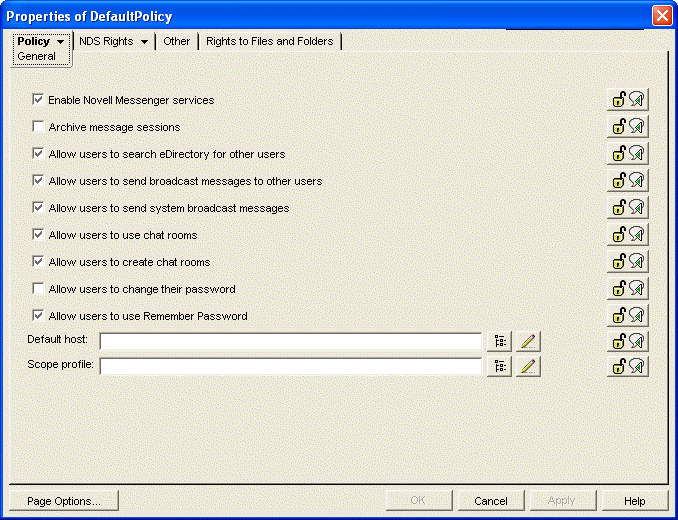The width and height of the screenshot is (678, 520).
Task: Click lock button for Enable Novell Messenger services
Action: 627,100
